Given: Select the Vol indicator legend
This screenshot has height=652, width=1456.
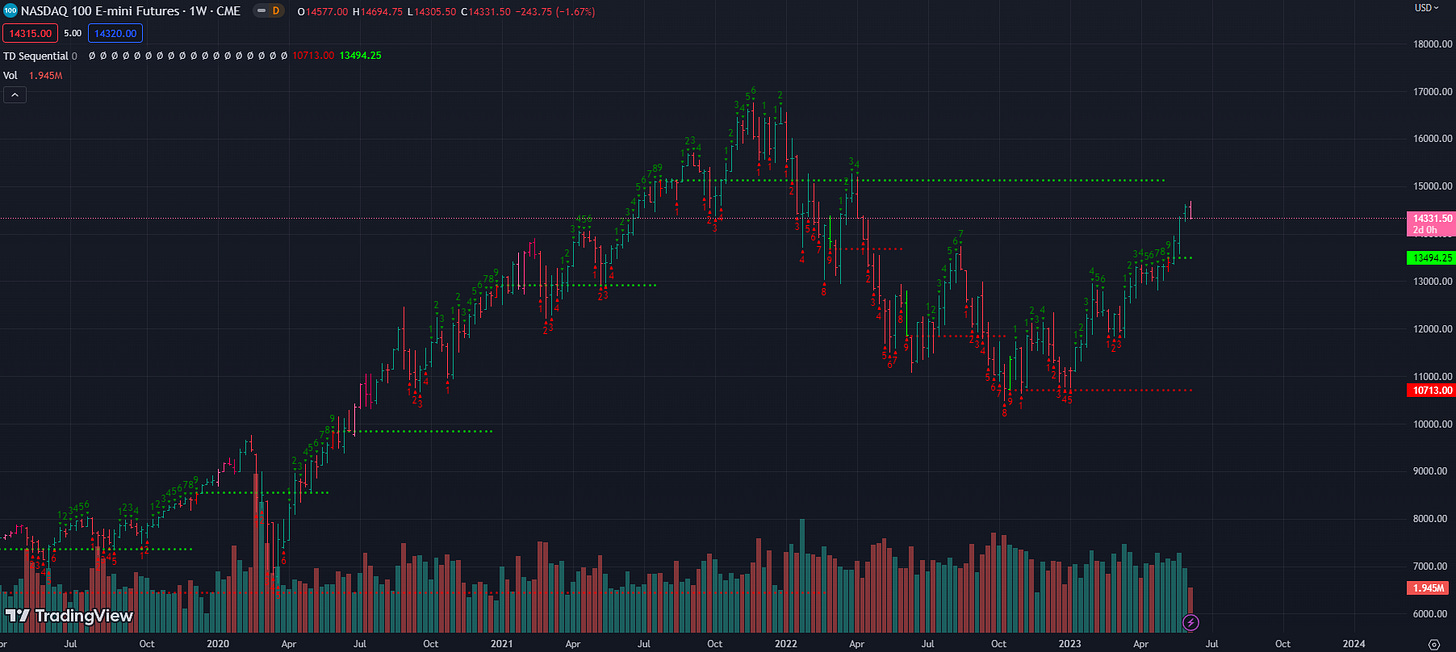Looking at the screenshot, I should pos(10,75).
